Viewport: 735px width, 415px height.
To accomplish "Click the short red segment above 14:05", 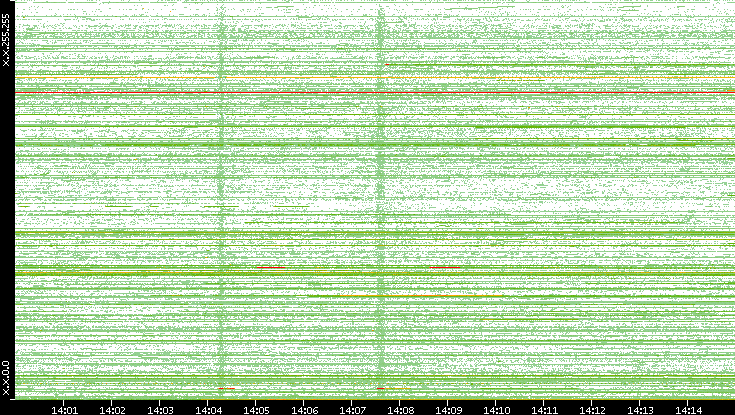I will [x=271, y=267].
